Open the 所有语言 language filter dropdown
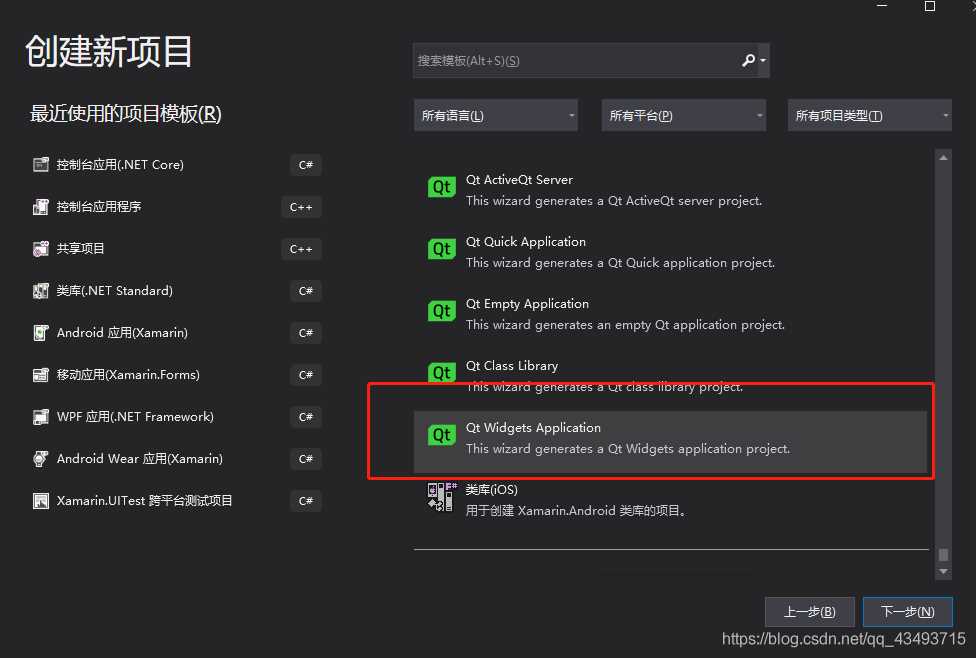The width and height of the screenshot is (976, 658). point(495,115)
